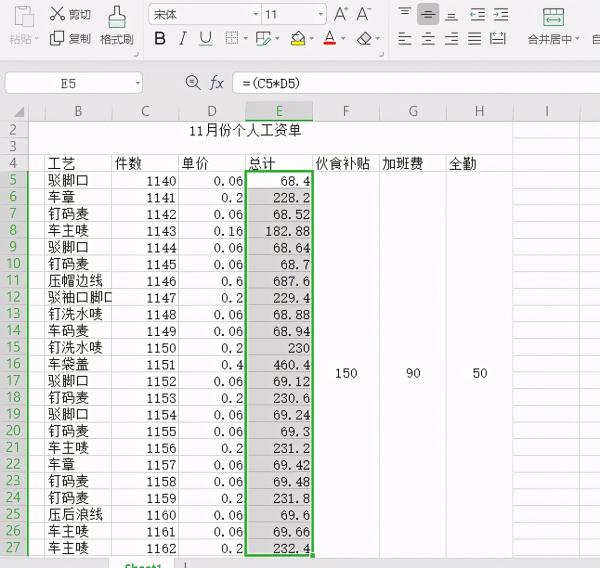Select the Format Painter brush

tap(117, 17)
